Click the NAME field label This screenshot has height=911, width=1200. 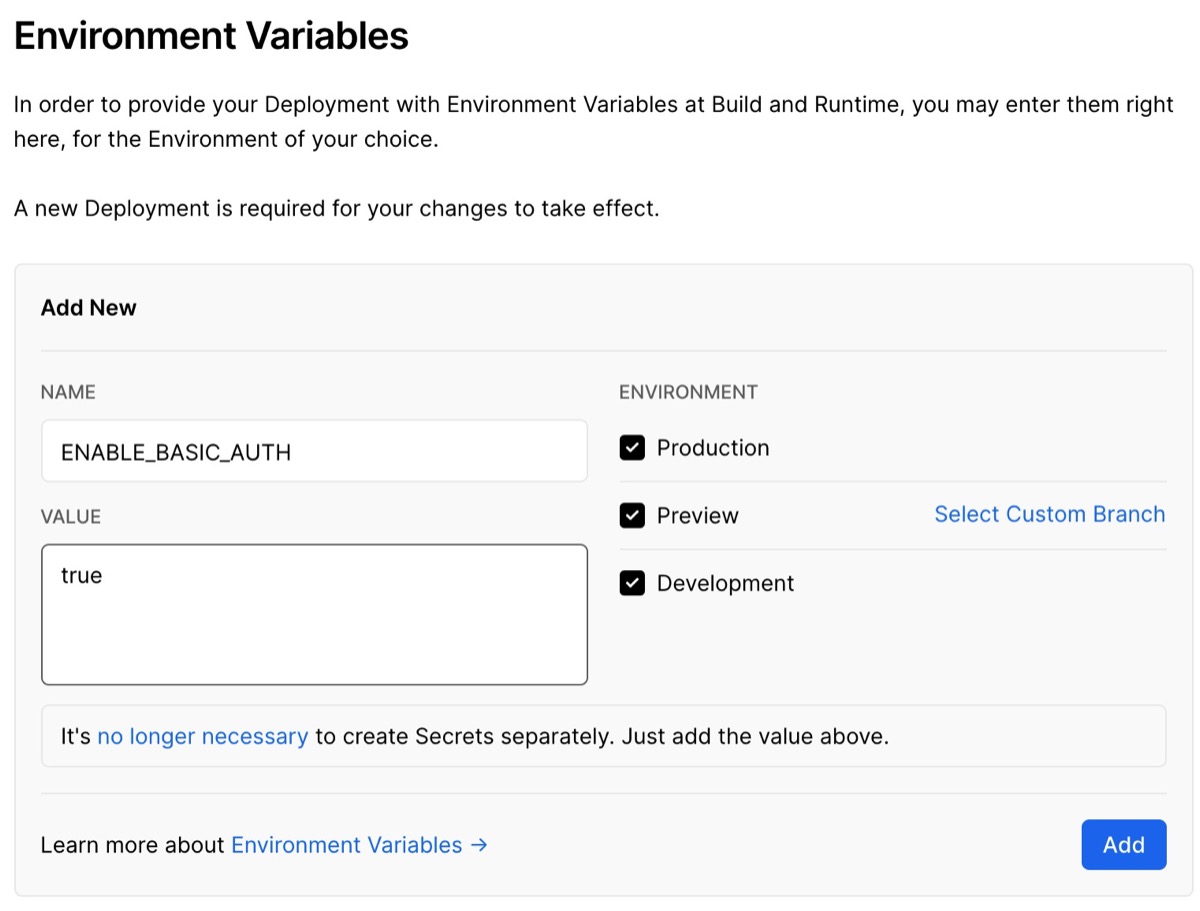click(67, 392)
